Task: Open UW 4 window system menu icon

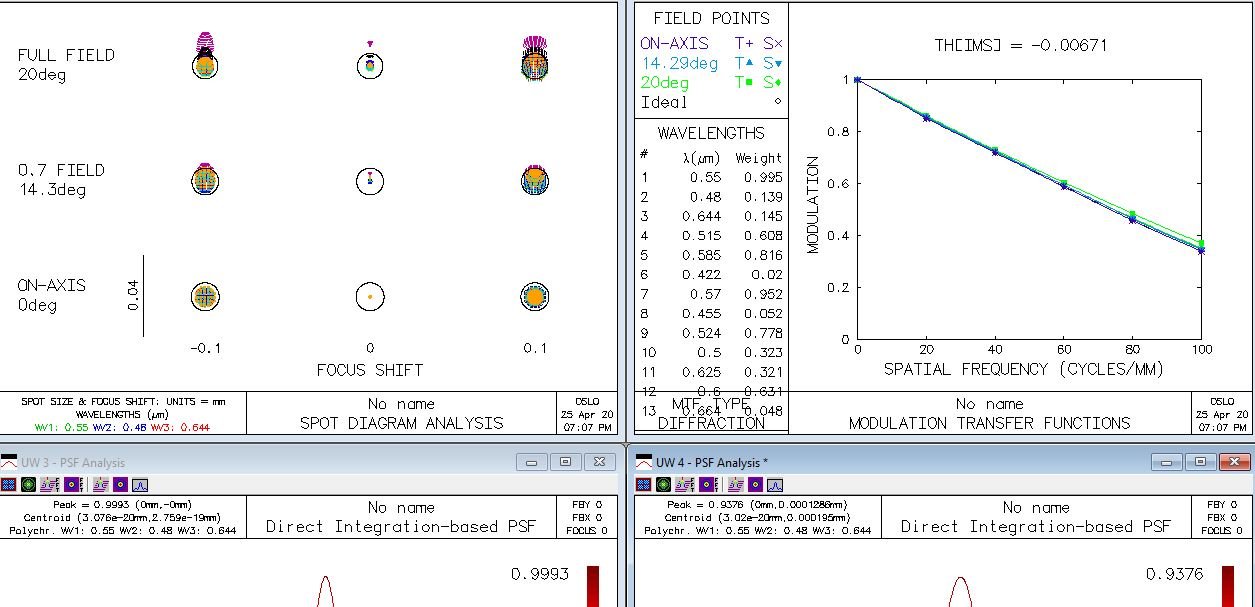Action: click(644, 462)
